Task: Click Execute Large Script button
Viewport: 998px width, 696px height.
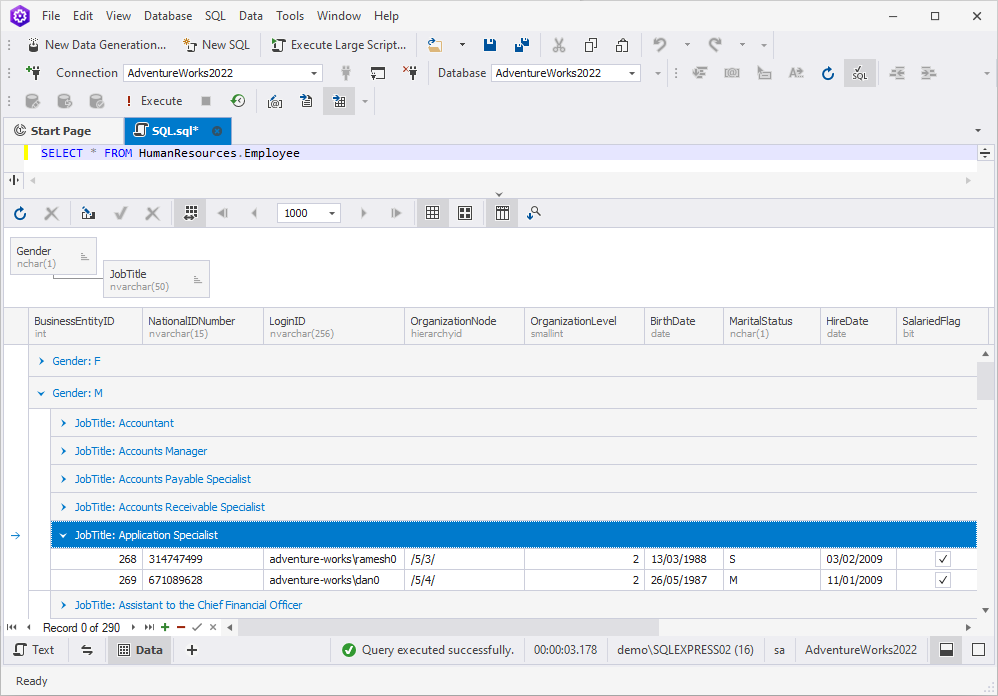Action: (x=339, y=45)
